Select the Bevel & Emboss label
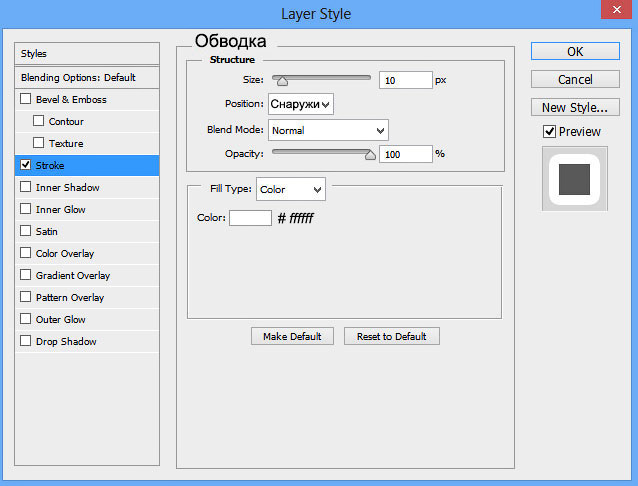The image size is (638, 486). [71, 100]
